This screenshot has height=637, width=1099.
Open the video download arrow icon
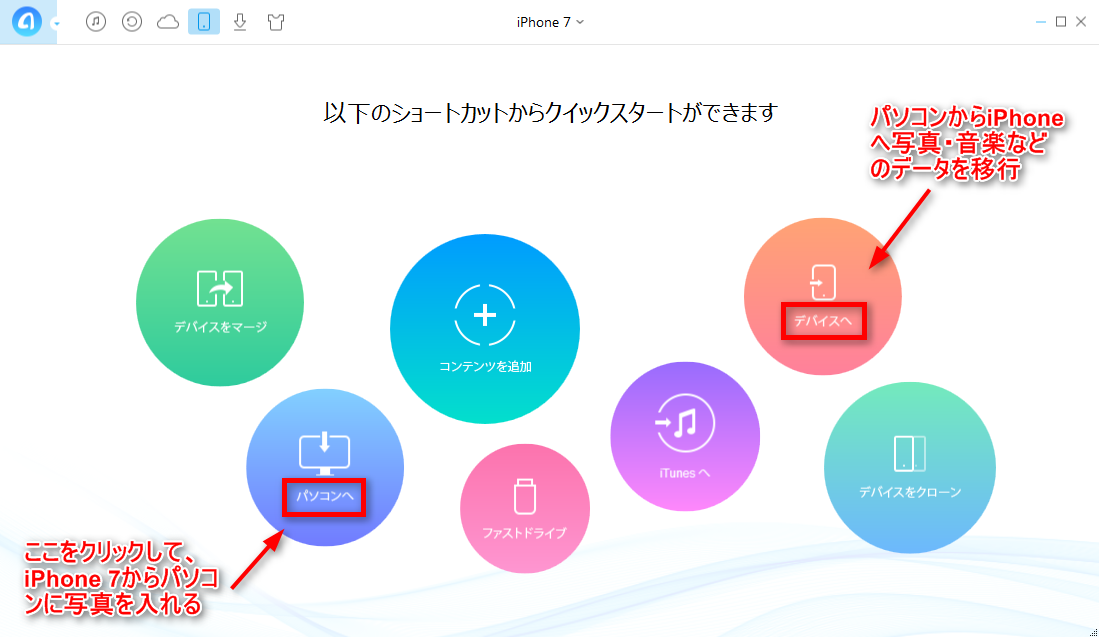pos(240,22)
